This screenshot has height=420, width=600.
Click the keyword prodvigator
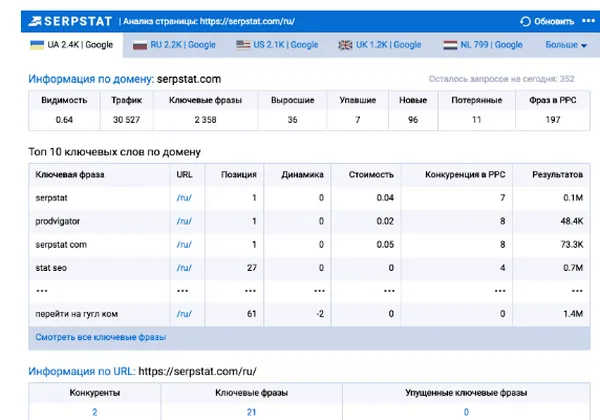pyautogui.click(x=57, y=221)
